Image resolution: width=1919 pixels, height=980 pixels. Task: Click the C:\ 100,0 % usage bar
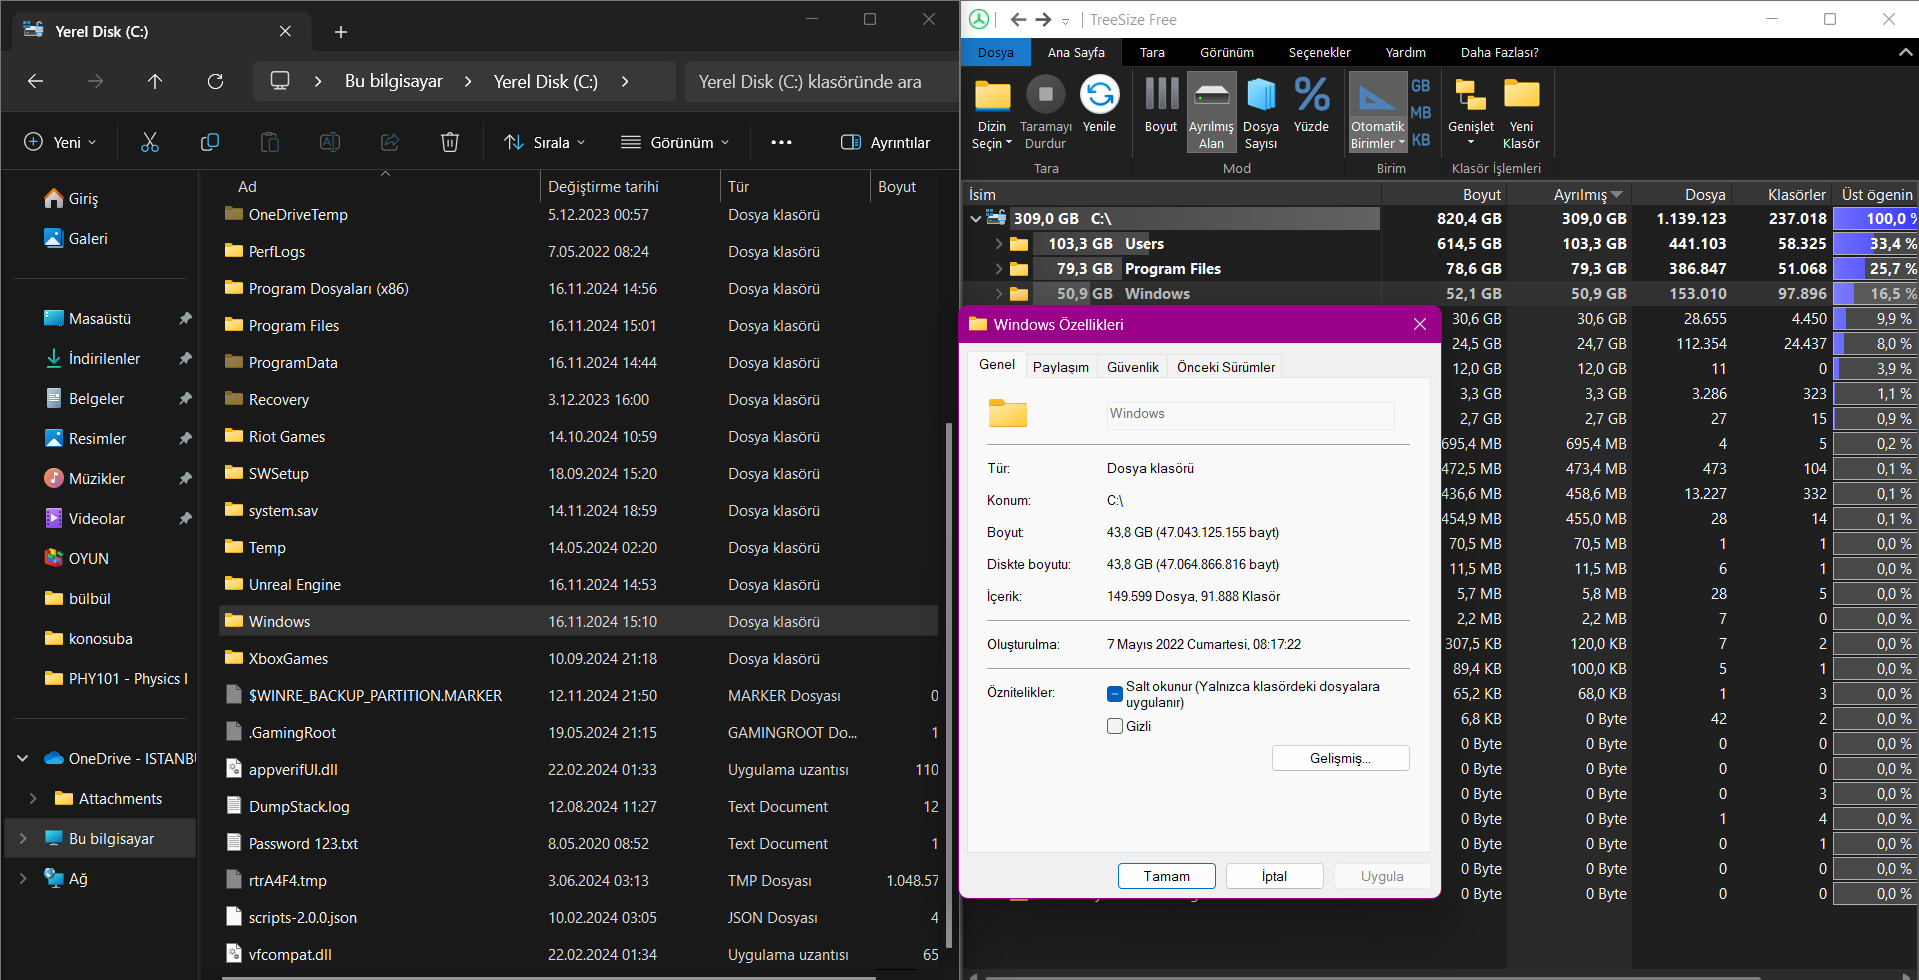[x=1876, y=218]
